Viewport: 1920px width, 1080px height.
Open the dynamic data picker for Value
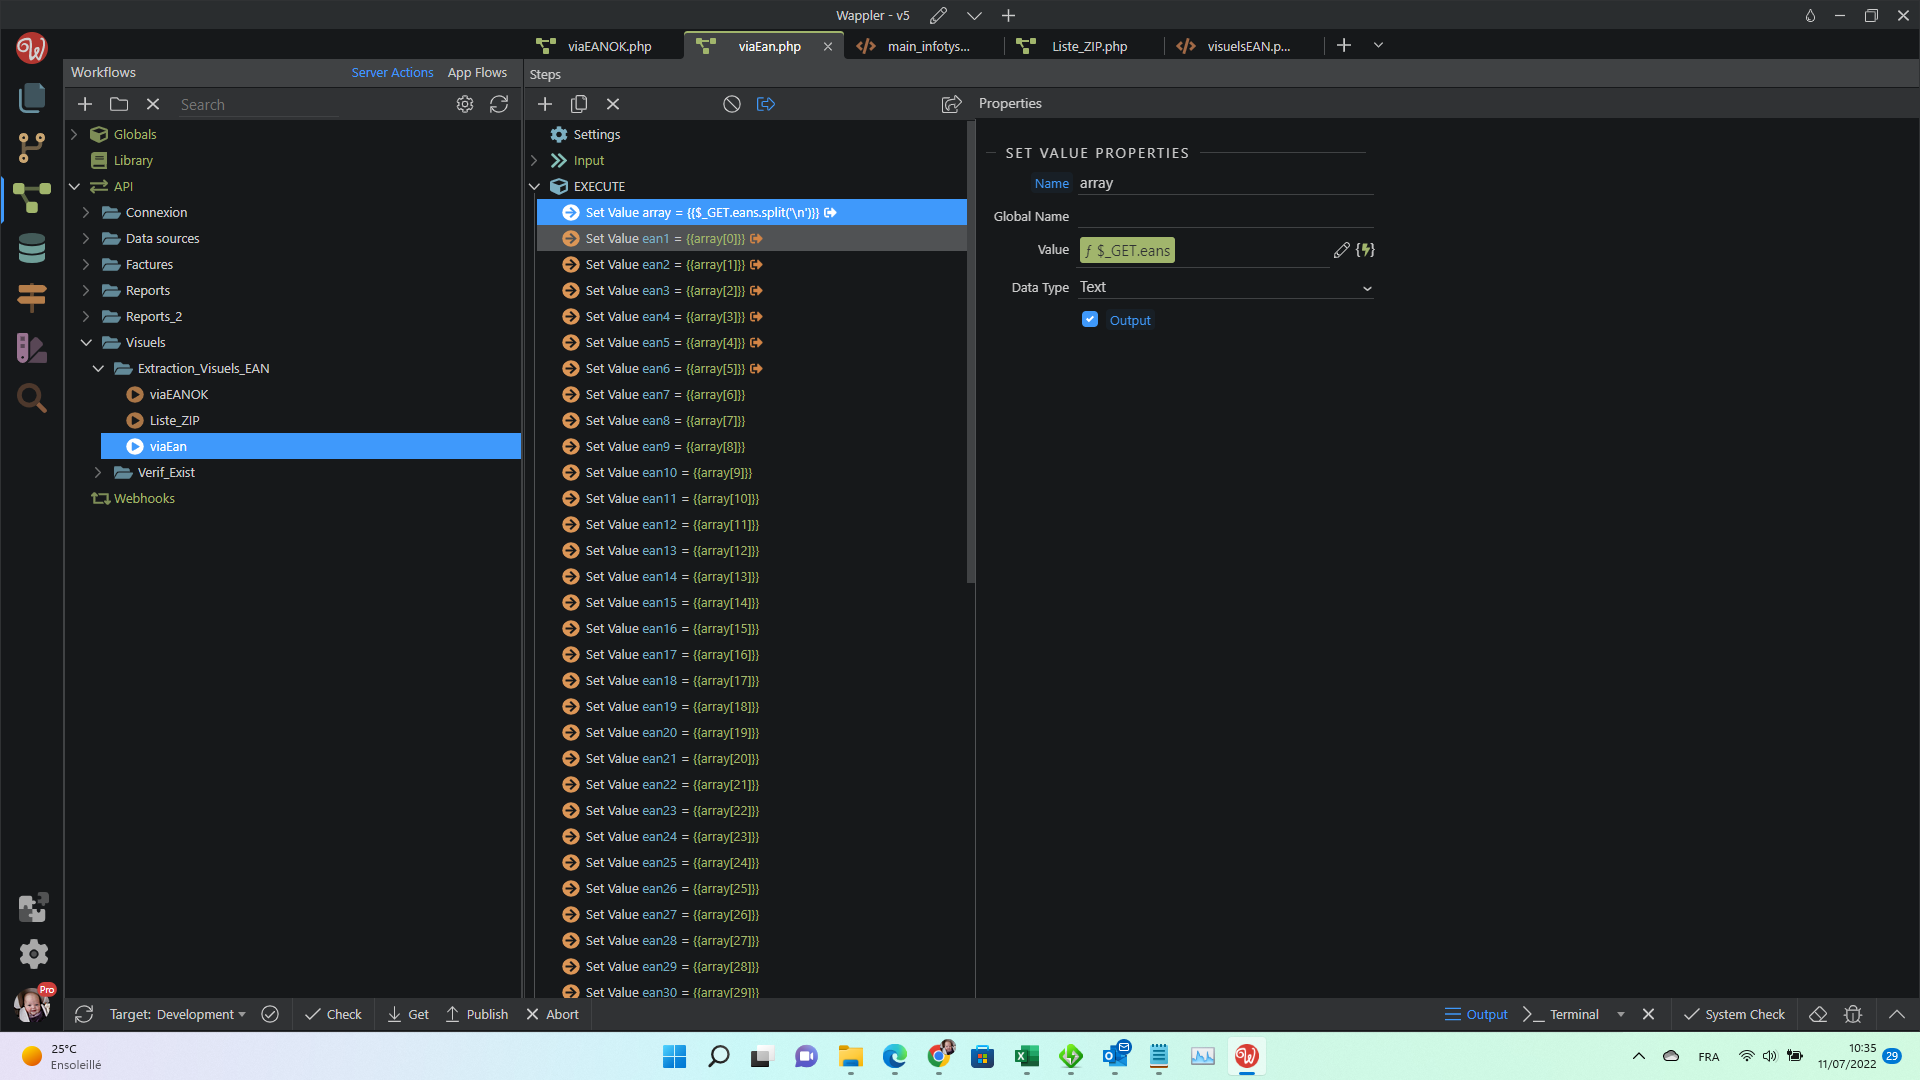1366,250
